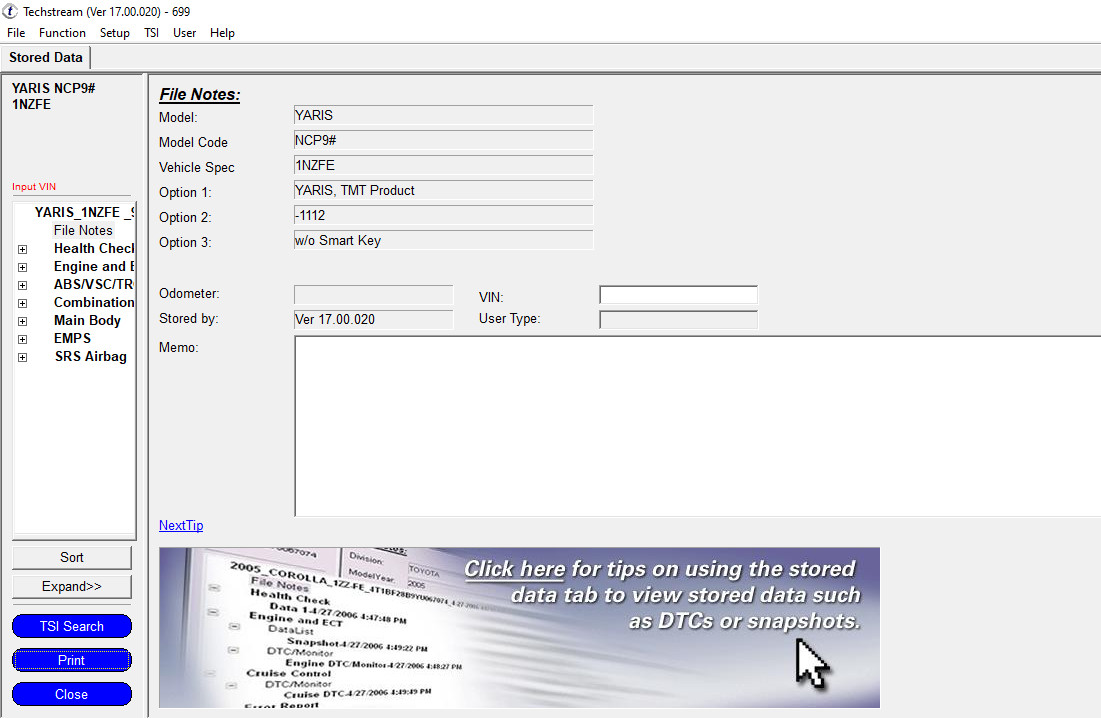
Task: Click into the Memo text area
Action: coord(697,426)
